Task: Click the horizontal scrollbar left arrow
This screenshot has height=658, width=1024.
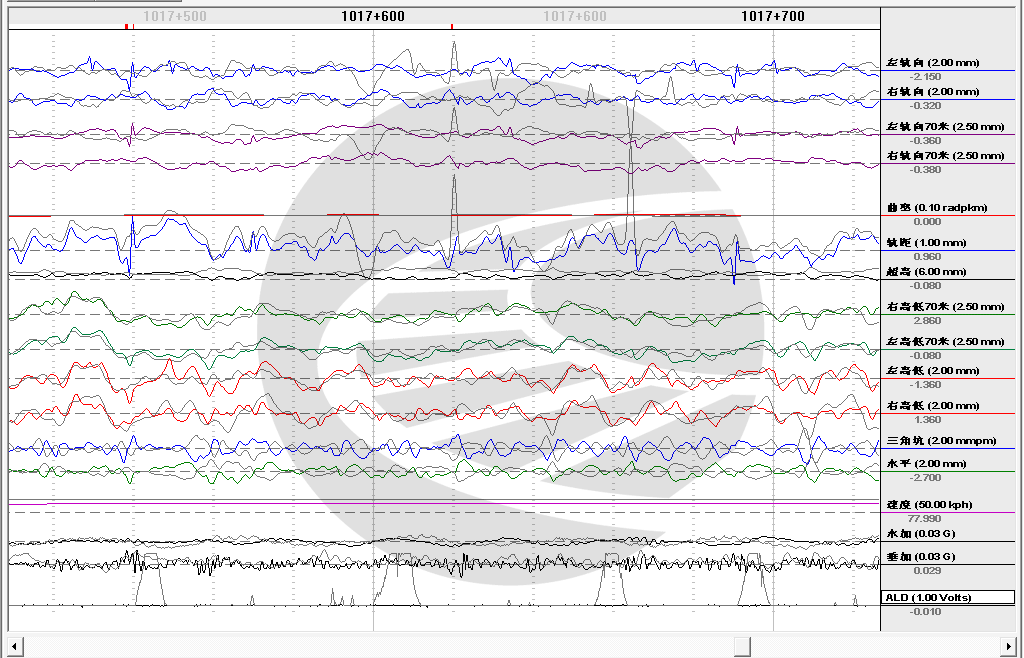Action: [x=14, y=646]
